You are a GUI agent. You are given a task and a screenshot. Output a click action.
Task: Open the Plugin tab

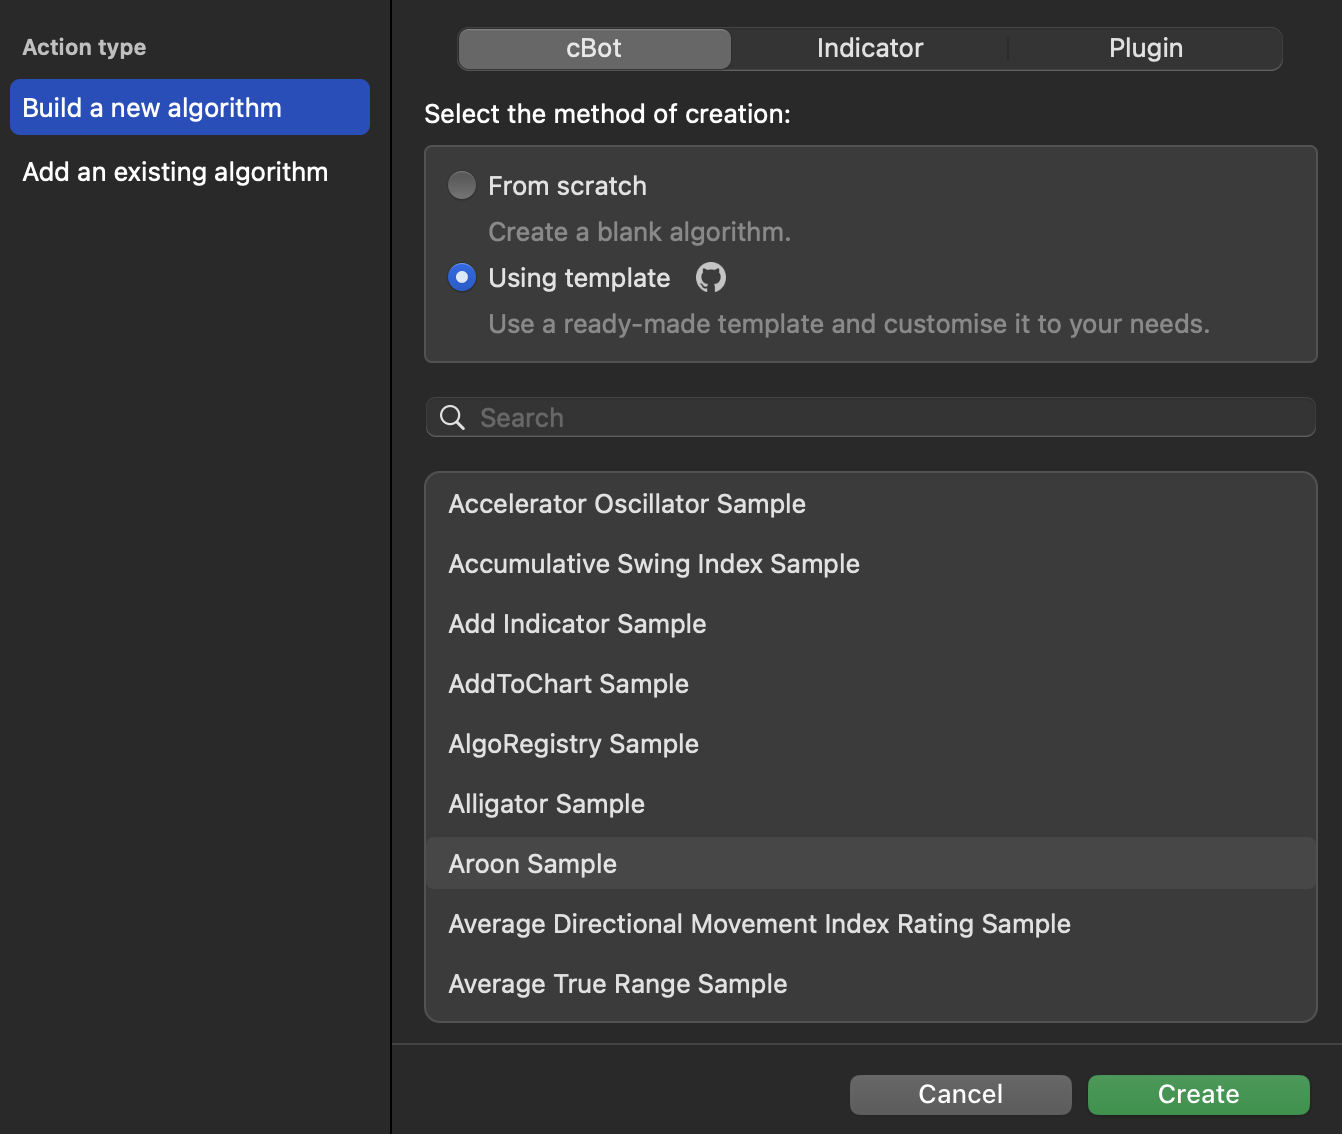pyautogui.click(x=1145, y=49)
